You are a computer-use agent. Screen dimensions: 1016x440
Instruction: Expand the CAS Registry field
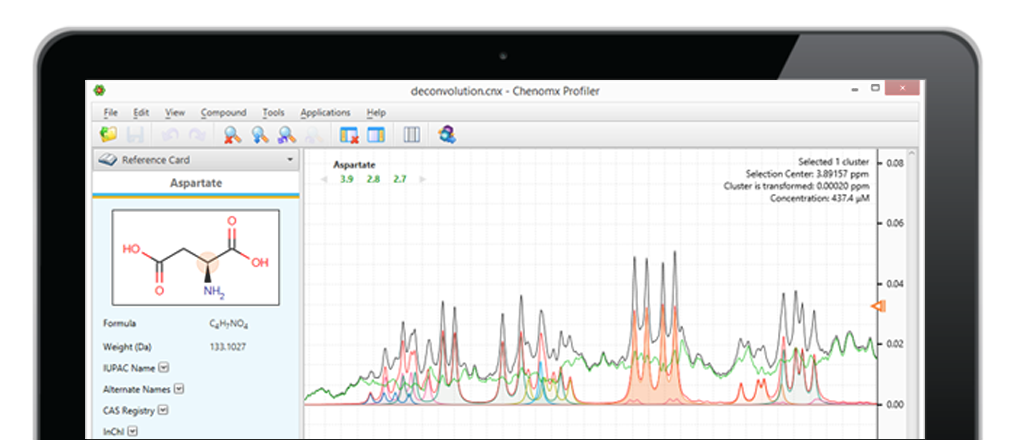(163, 410)
